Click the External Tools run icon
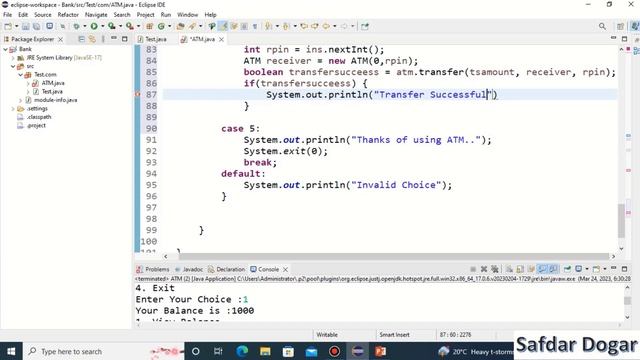 (x=129, y=26)
